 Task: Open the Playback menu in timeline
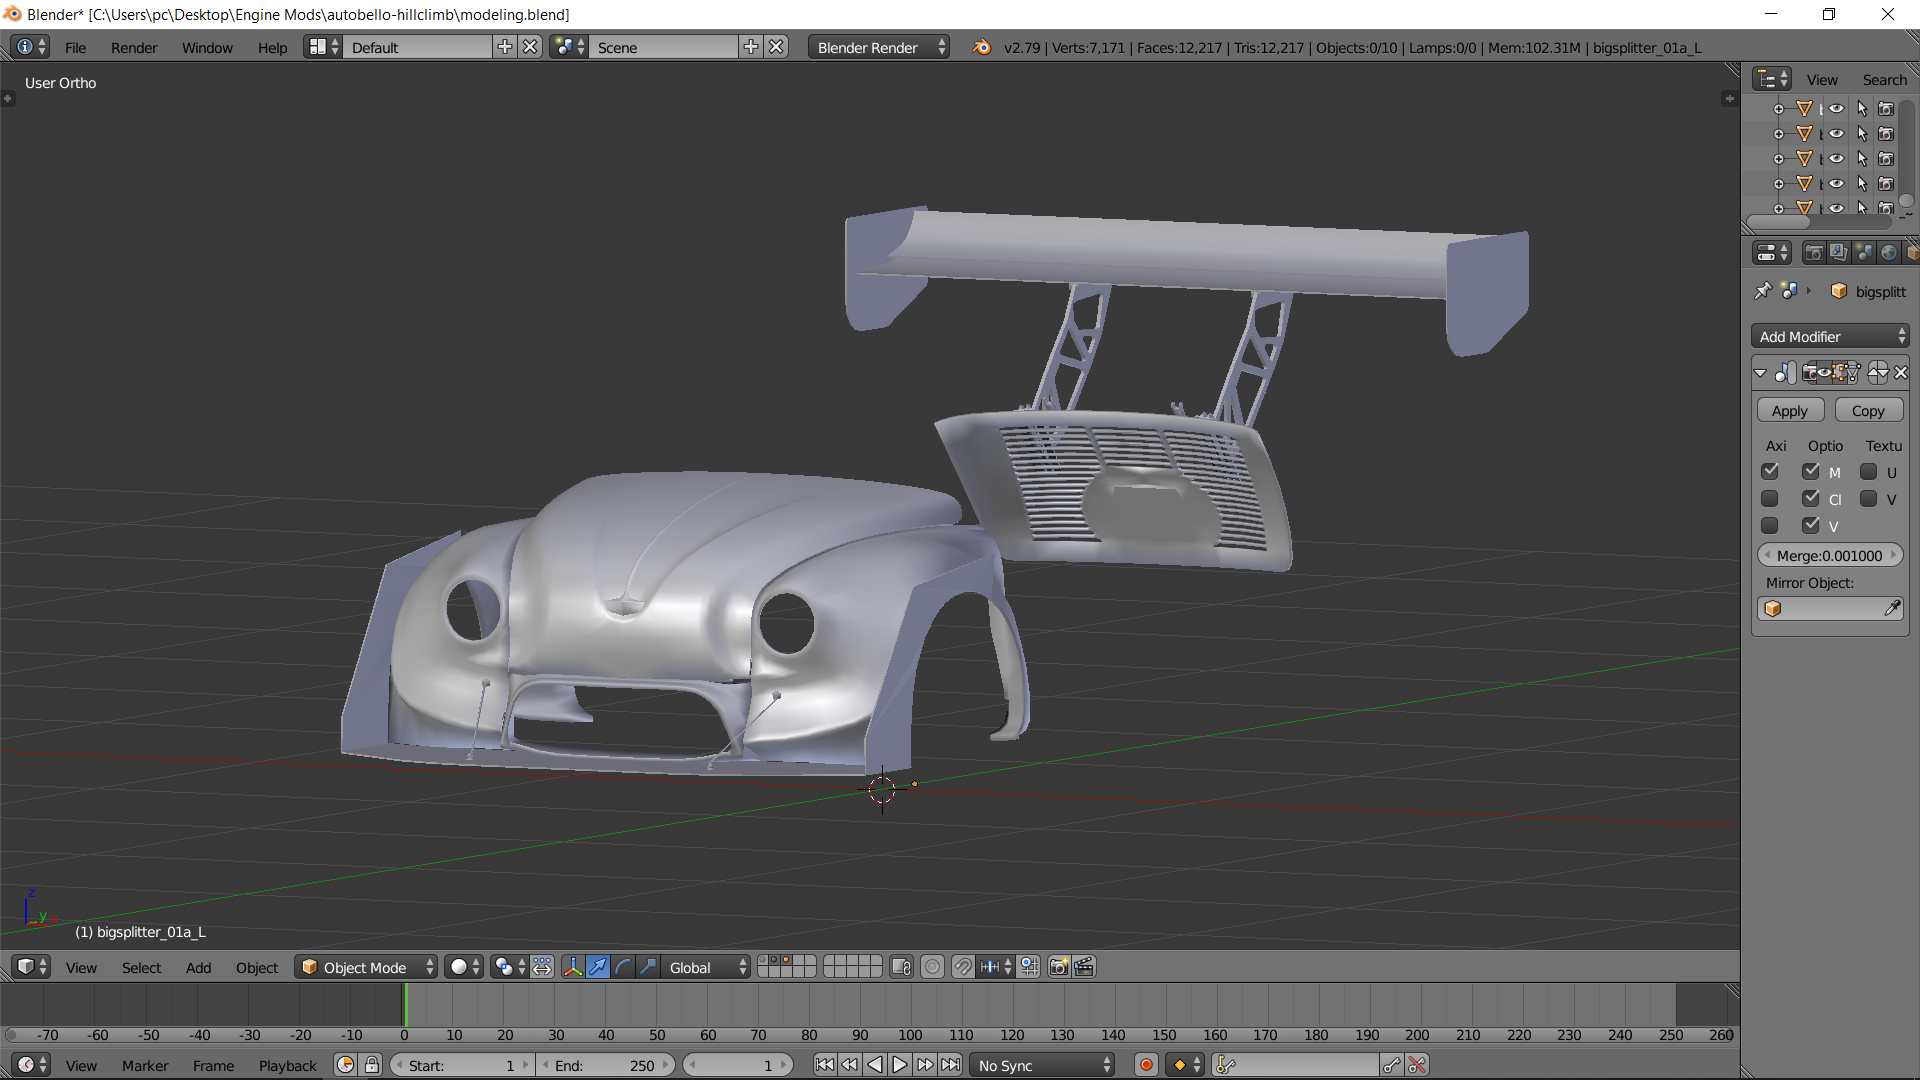[x=287, y=1066]
